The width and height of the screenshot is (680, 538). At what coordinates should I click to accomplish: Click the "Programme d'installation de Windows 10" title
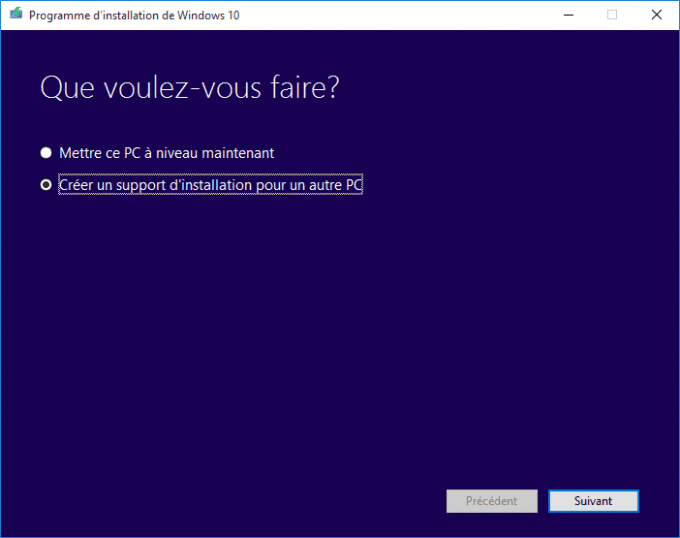pos(134,15)
